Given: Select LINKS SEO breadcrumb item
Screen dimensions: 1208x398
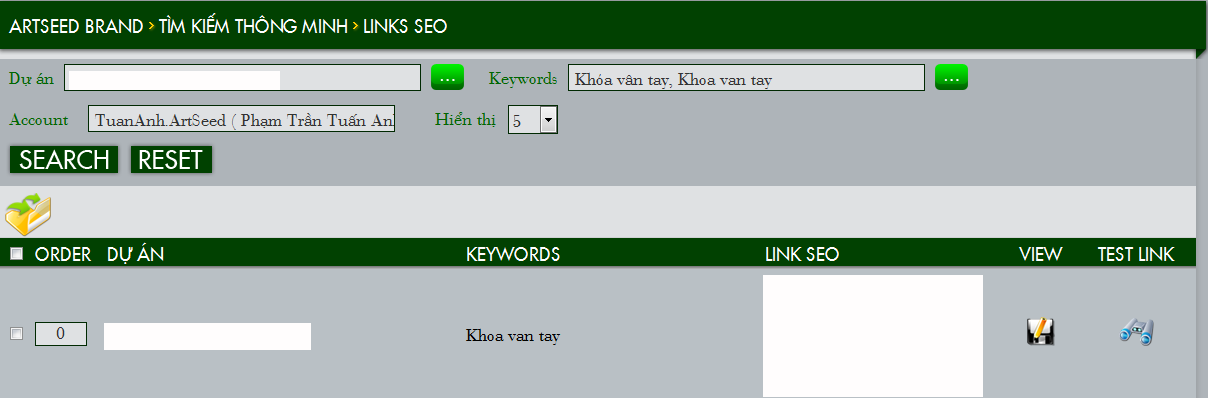Looking at the screenshot, I should pyautogui.click(x=405, y=27).
